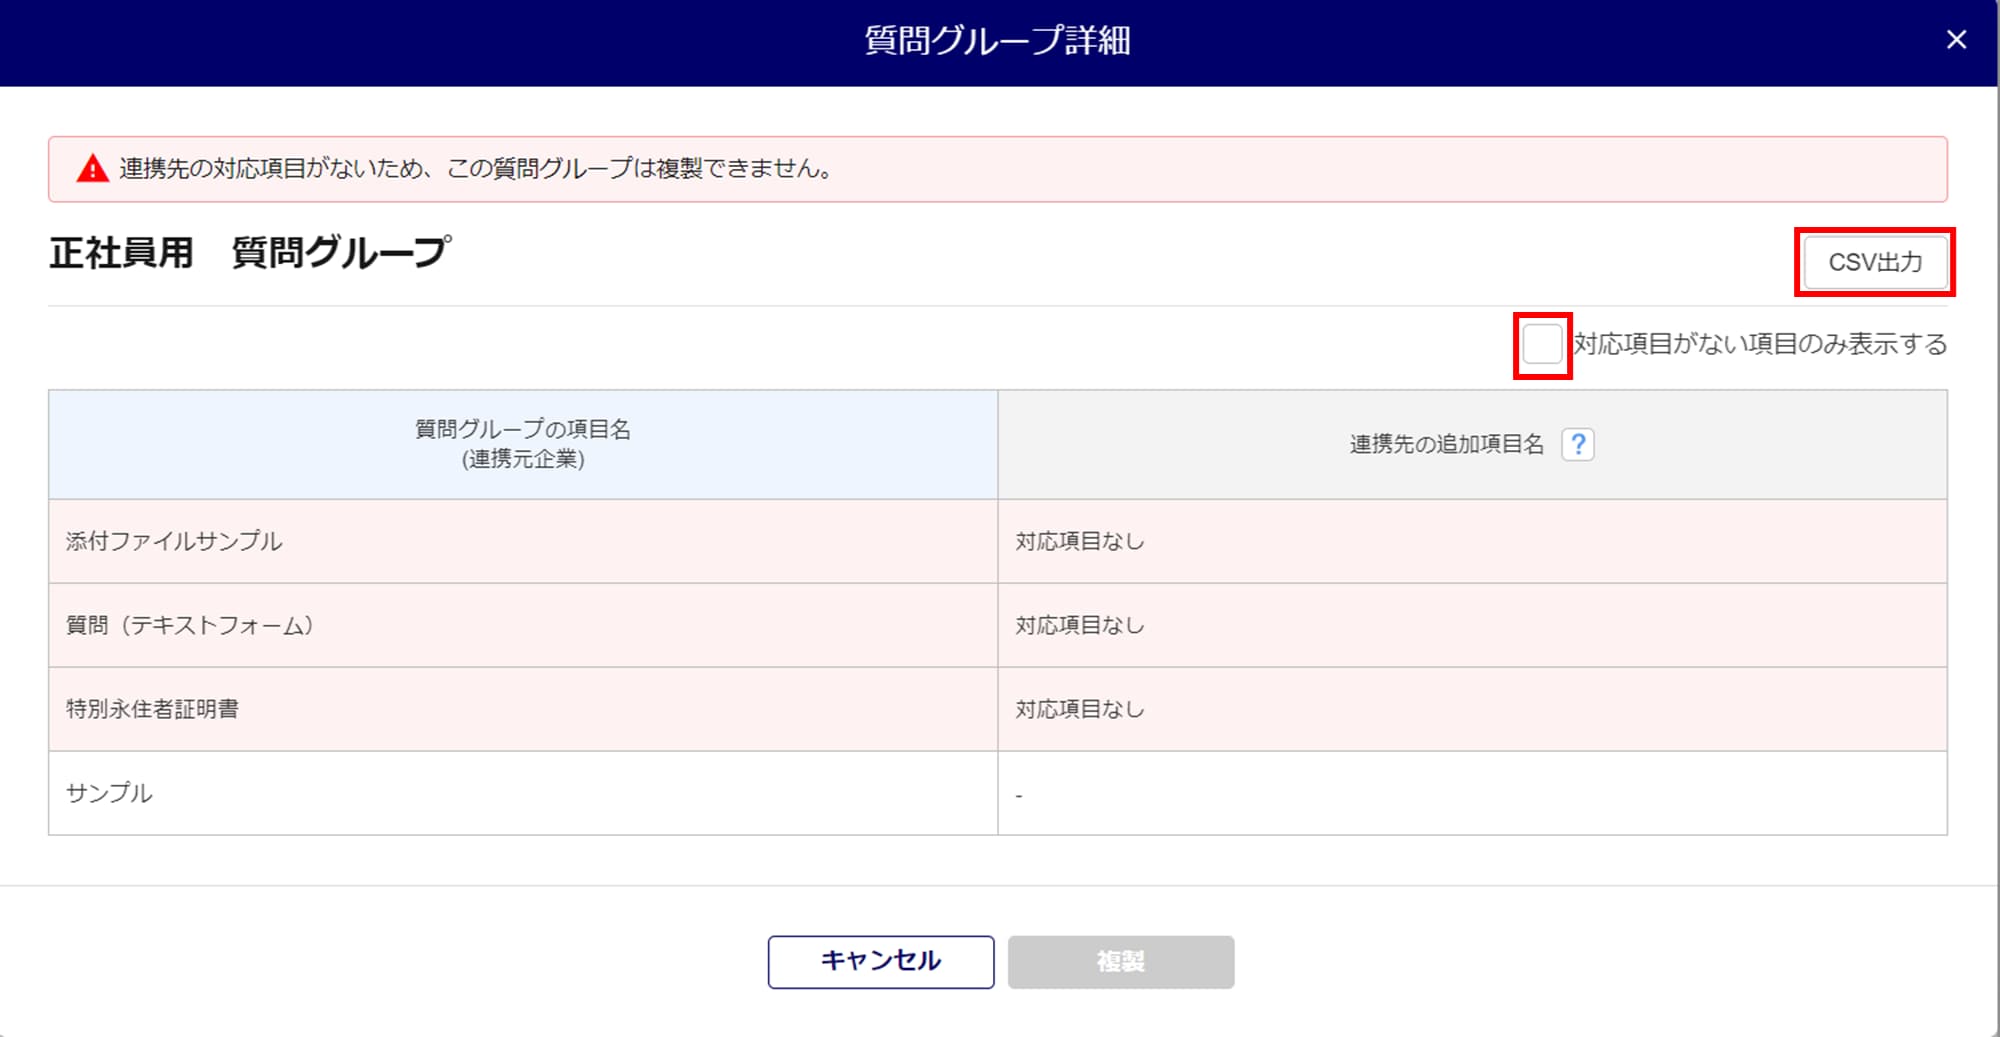This screenshot has width=2000, height=1037.
Task: Select the 質問グループの項目名 column header
Action: point(523,444)
